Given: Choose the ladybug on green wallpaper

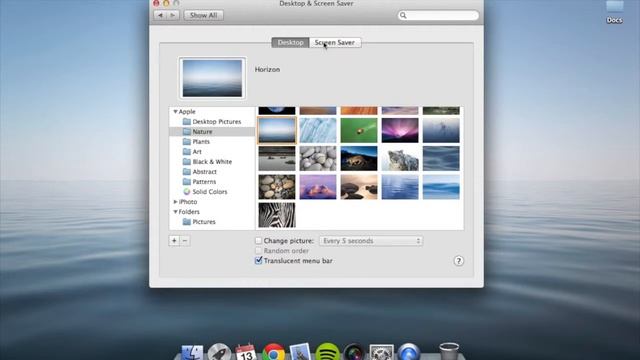Looking at the screenshot, I should [x=359, y=131].
